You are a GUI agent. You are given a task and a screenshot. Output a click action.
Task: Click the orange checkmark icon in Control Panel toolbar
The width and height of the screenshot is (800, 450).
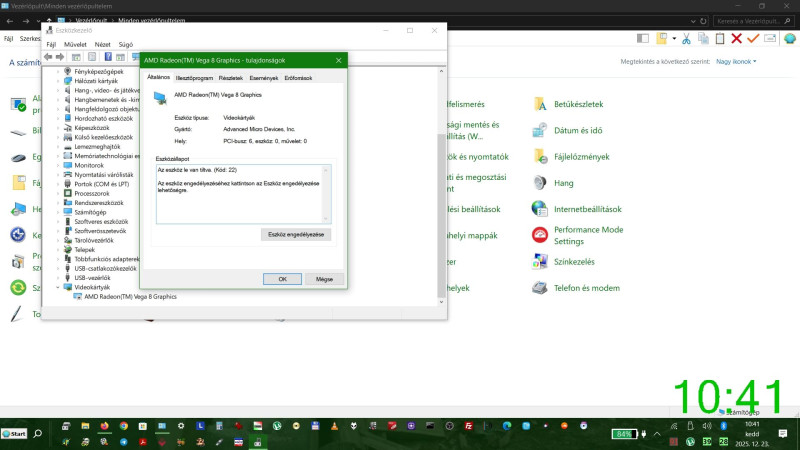[x=753, y=38]
